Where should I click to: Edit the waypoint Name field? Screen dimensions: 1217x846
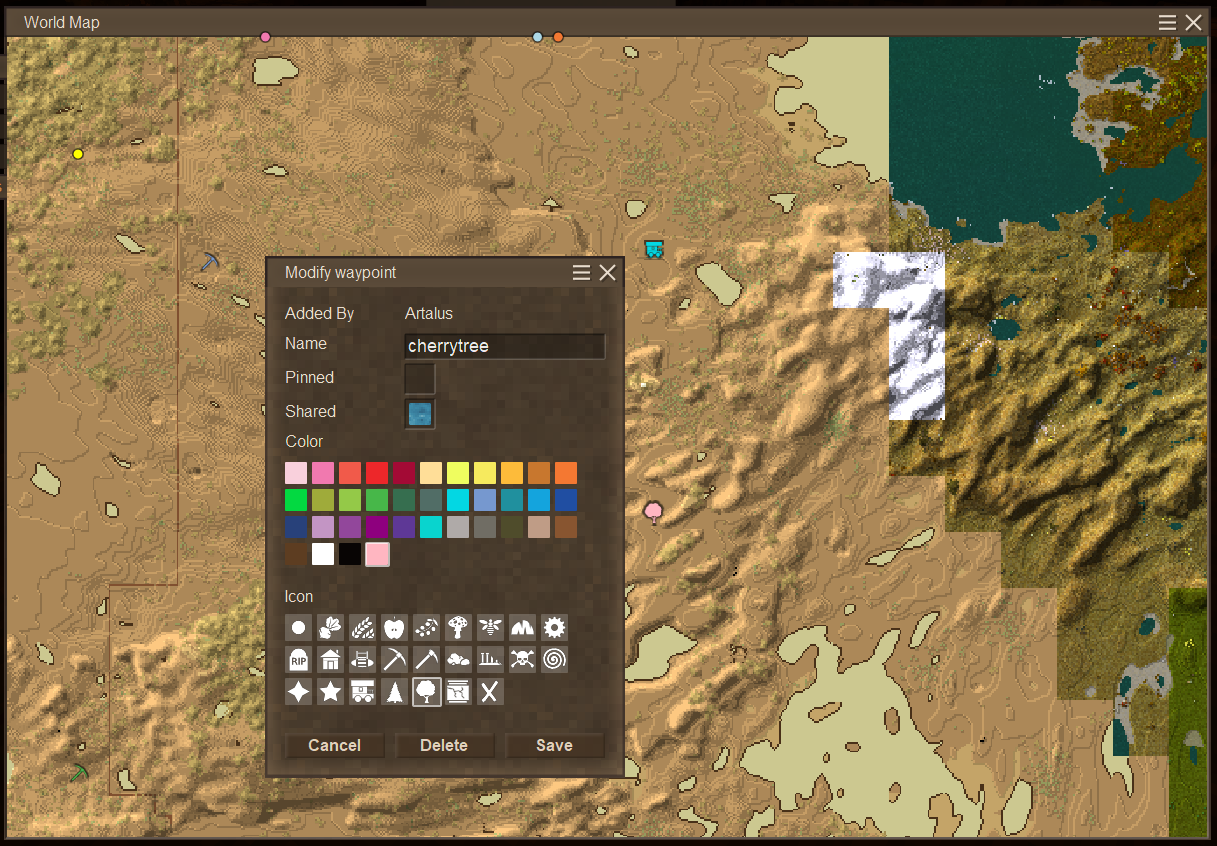pyautogui.click(x=505, y=346)
